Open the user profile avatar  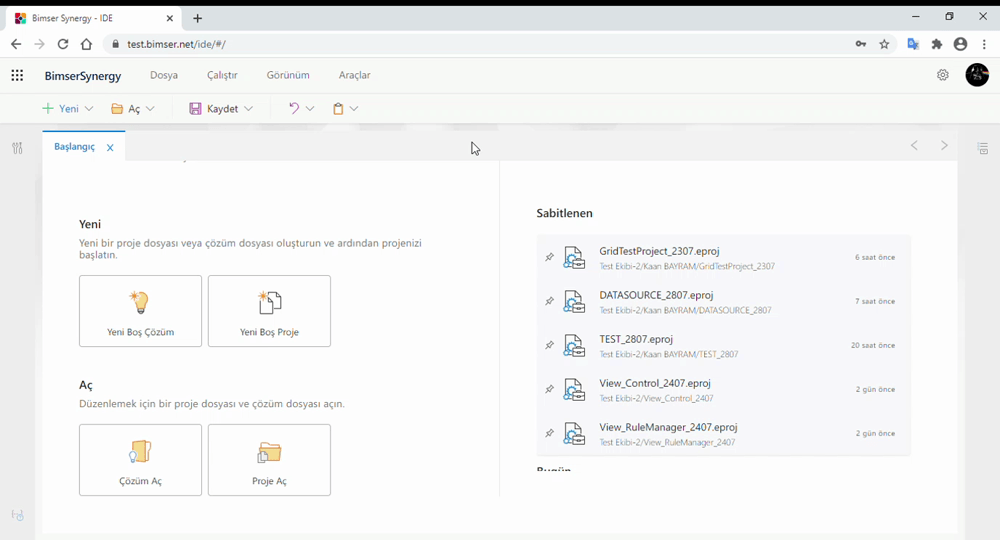pyautogui.click(x=976, y=75)
